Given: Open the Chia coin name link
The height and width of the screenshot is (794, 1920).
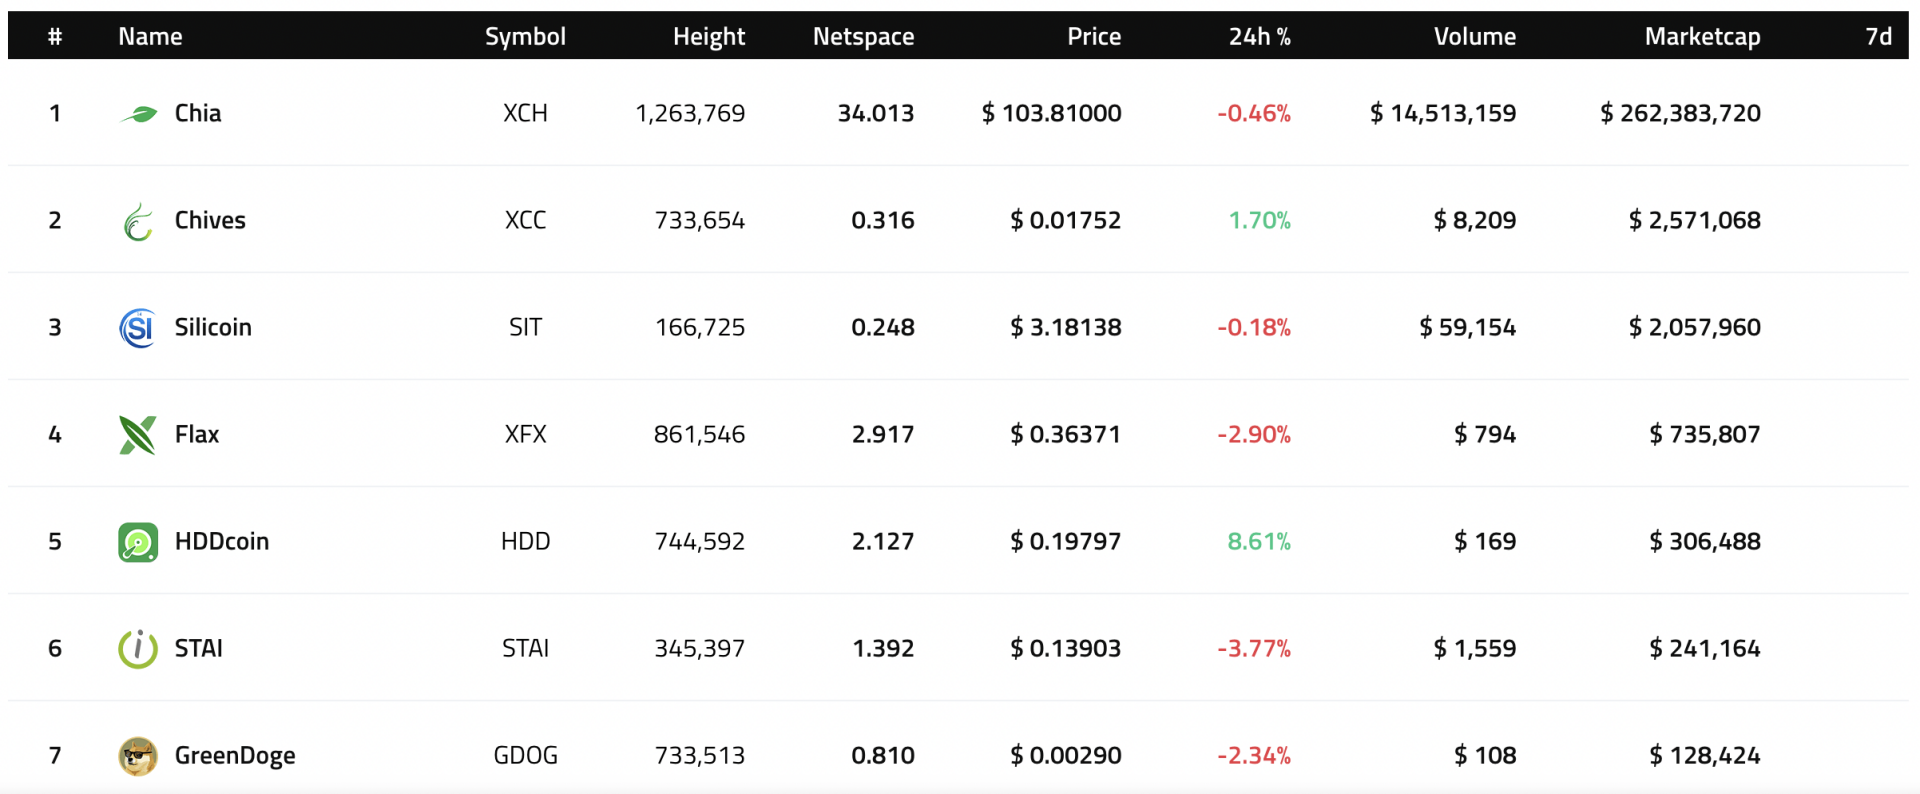Looking at the screenshot, I should pyautogui.click(x=198, y=113).
